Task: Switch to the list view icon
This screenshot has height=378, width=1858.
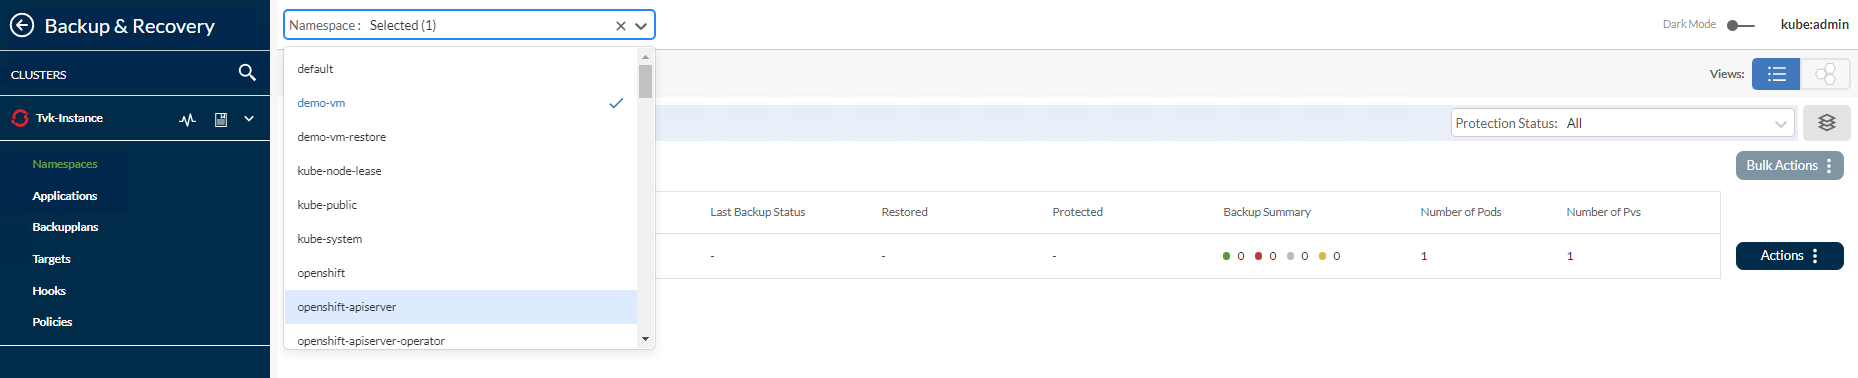Action: pyautogui.click(x=1776, y=74)
